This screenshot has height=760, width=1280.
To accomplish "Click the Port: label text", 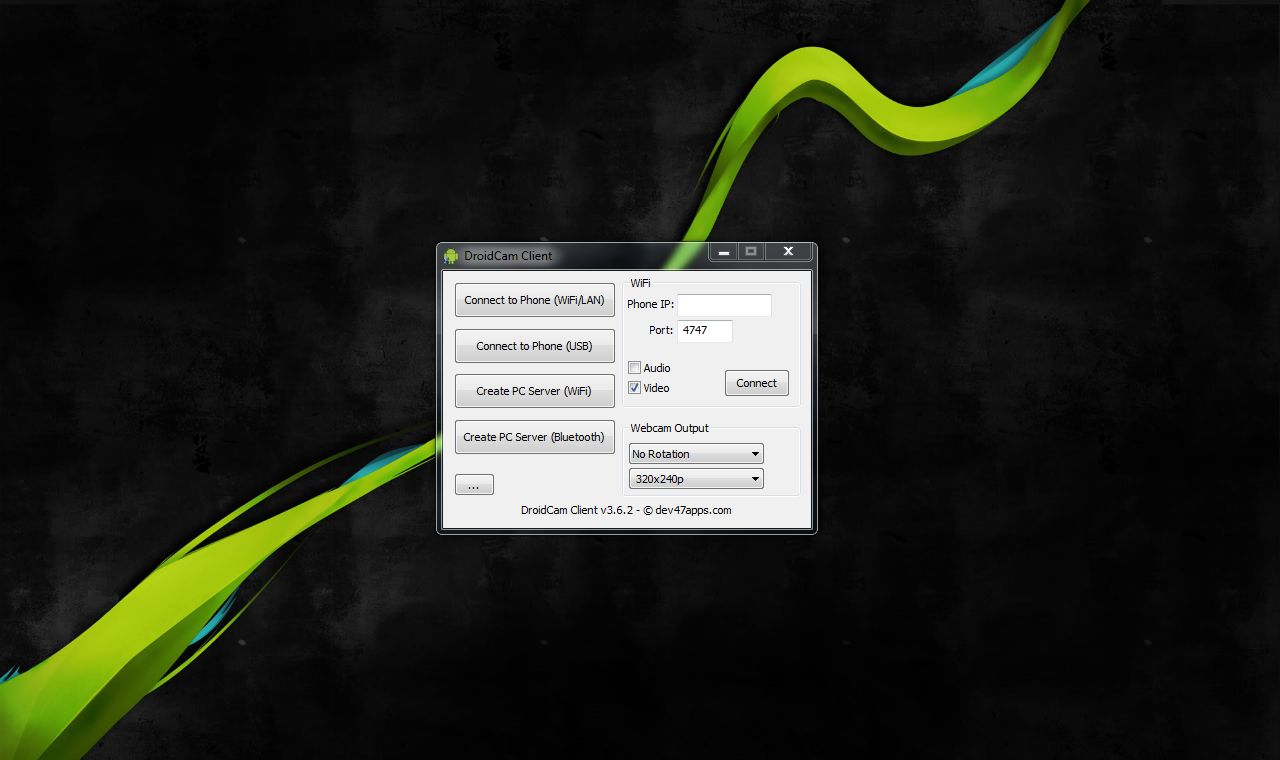I will 661,330.
